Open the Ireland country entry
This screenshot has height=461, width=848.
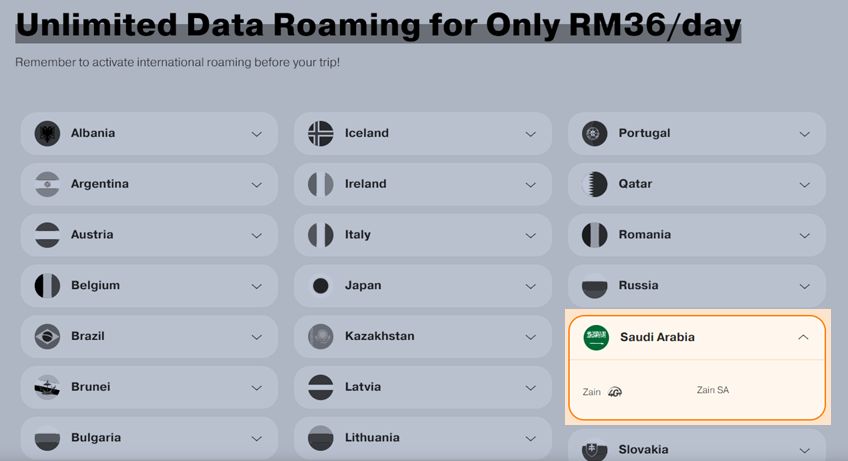tap(423, 184)
